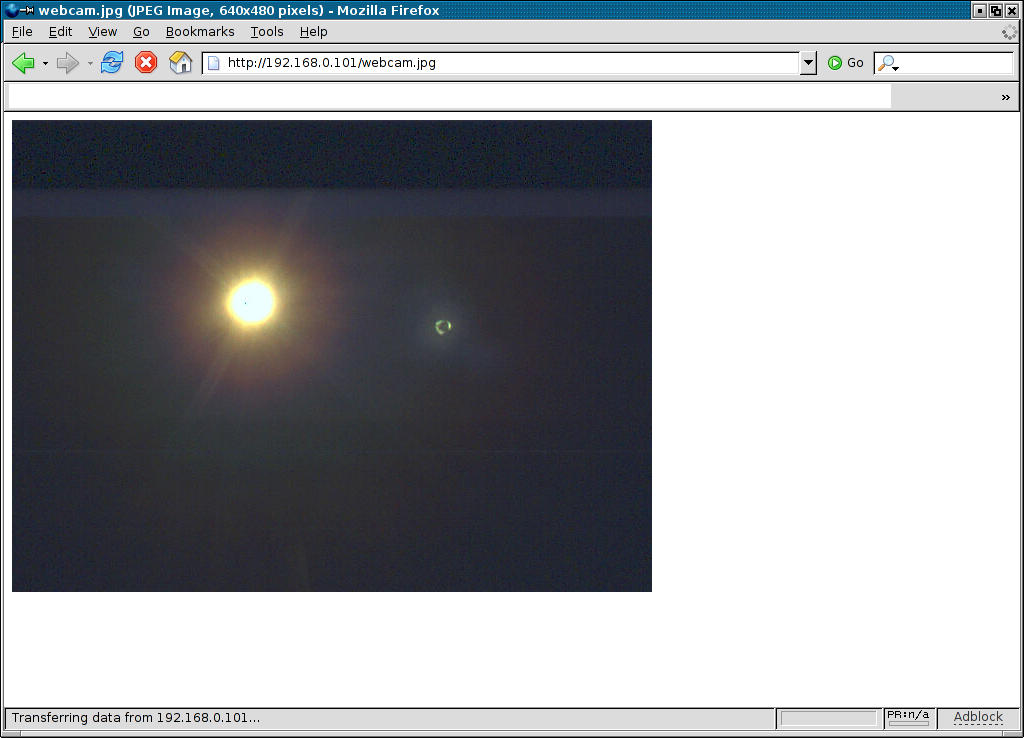Expand the address bar history dropdown
1024x738 pixels.
tap(808, 63)
